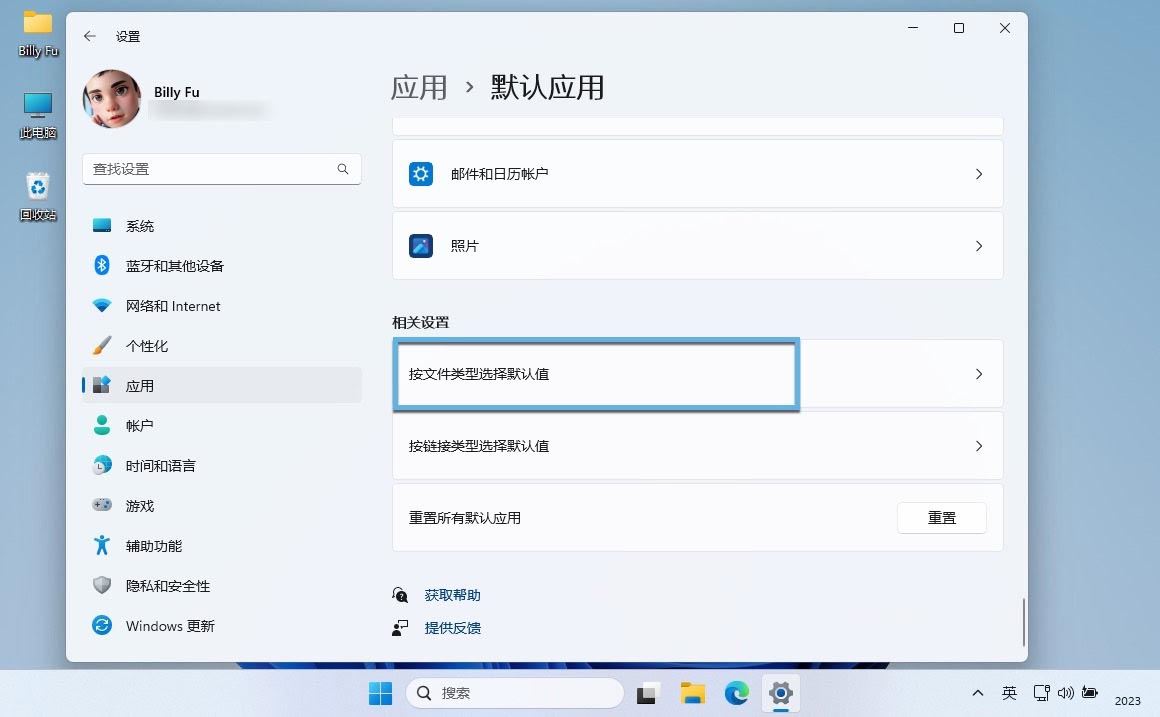Screen dimensions: 1160x717
Task: Click the 查找设置 search field
Action: pos(210,169)
